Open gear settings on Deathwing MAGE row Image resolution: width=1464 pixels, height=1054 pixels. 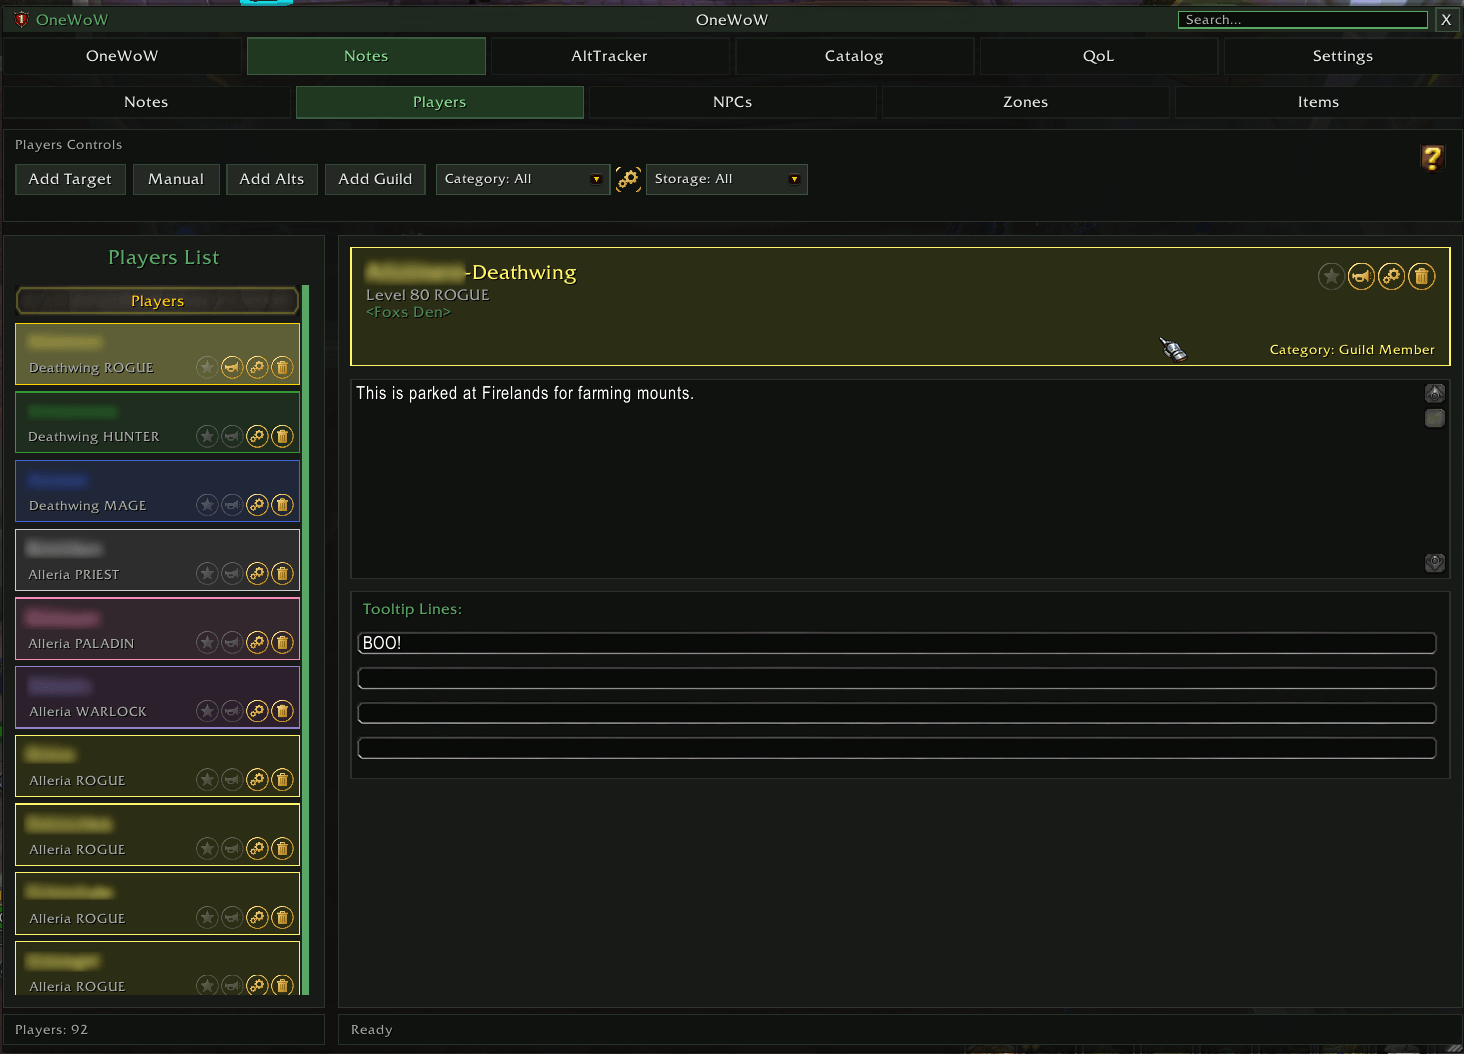257,505
